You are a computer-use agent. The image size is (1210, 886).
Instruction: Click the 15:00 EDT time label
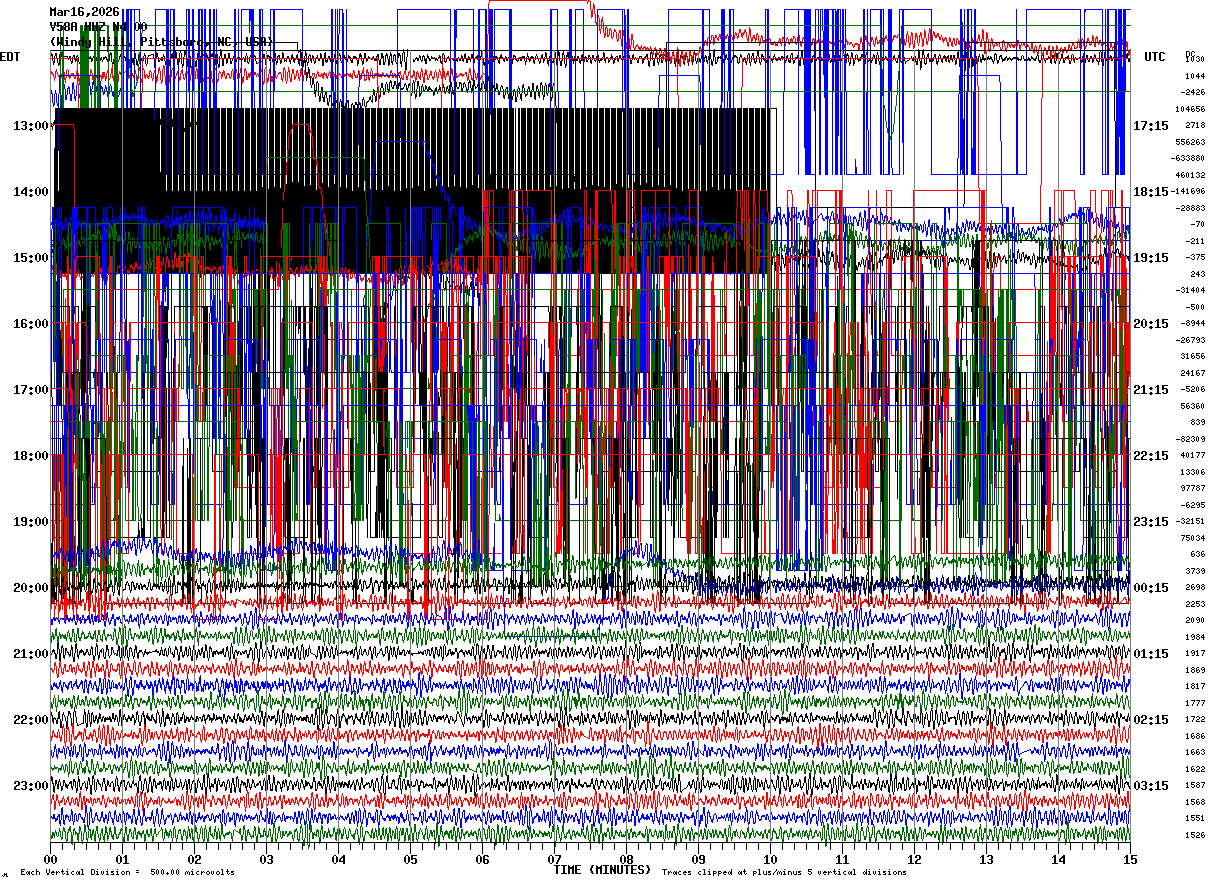31,257
